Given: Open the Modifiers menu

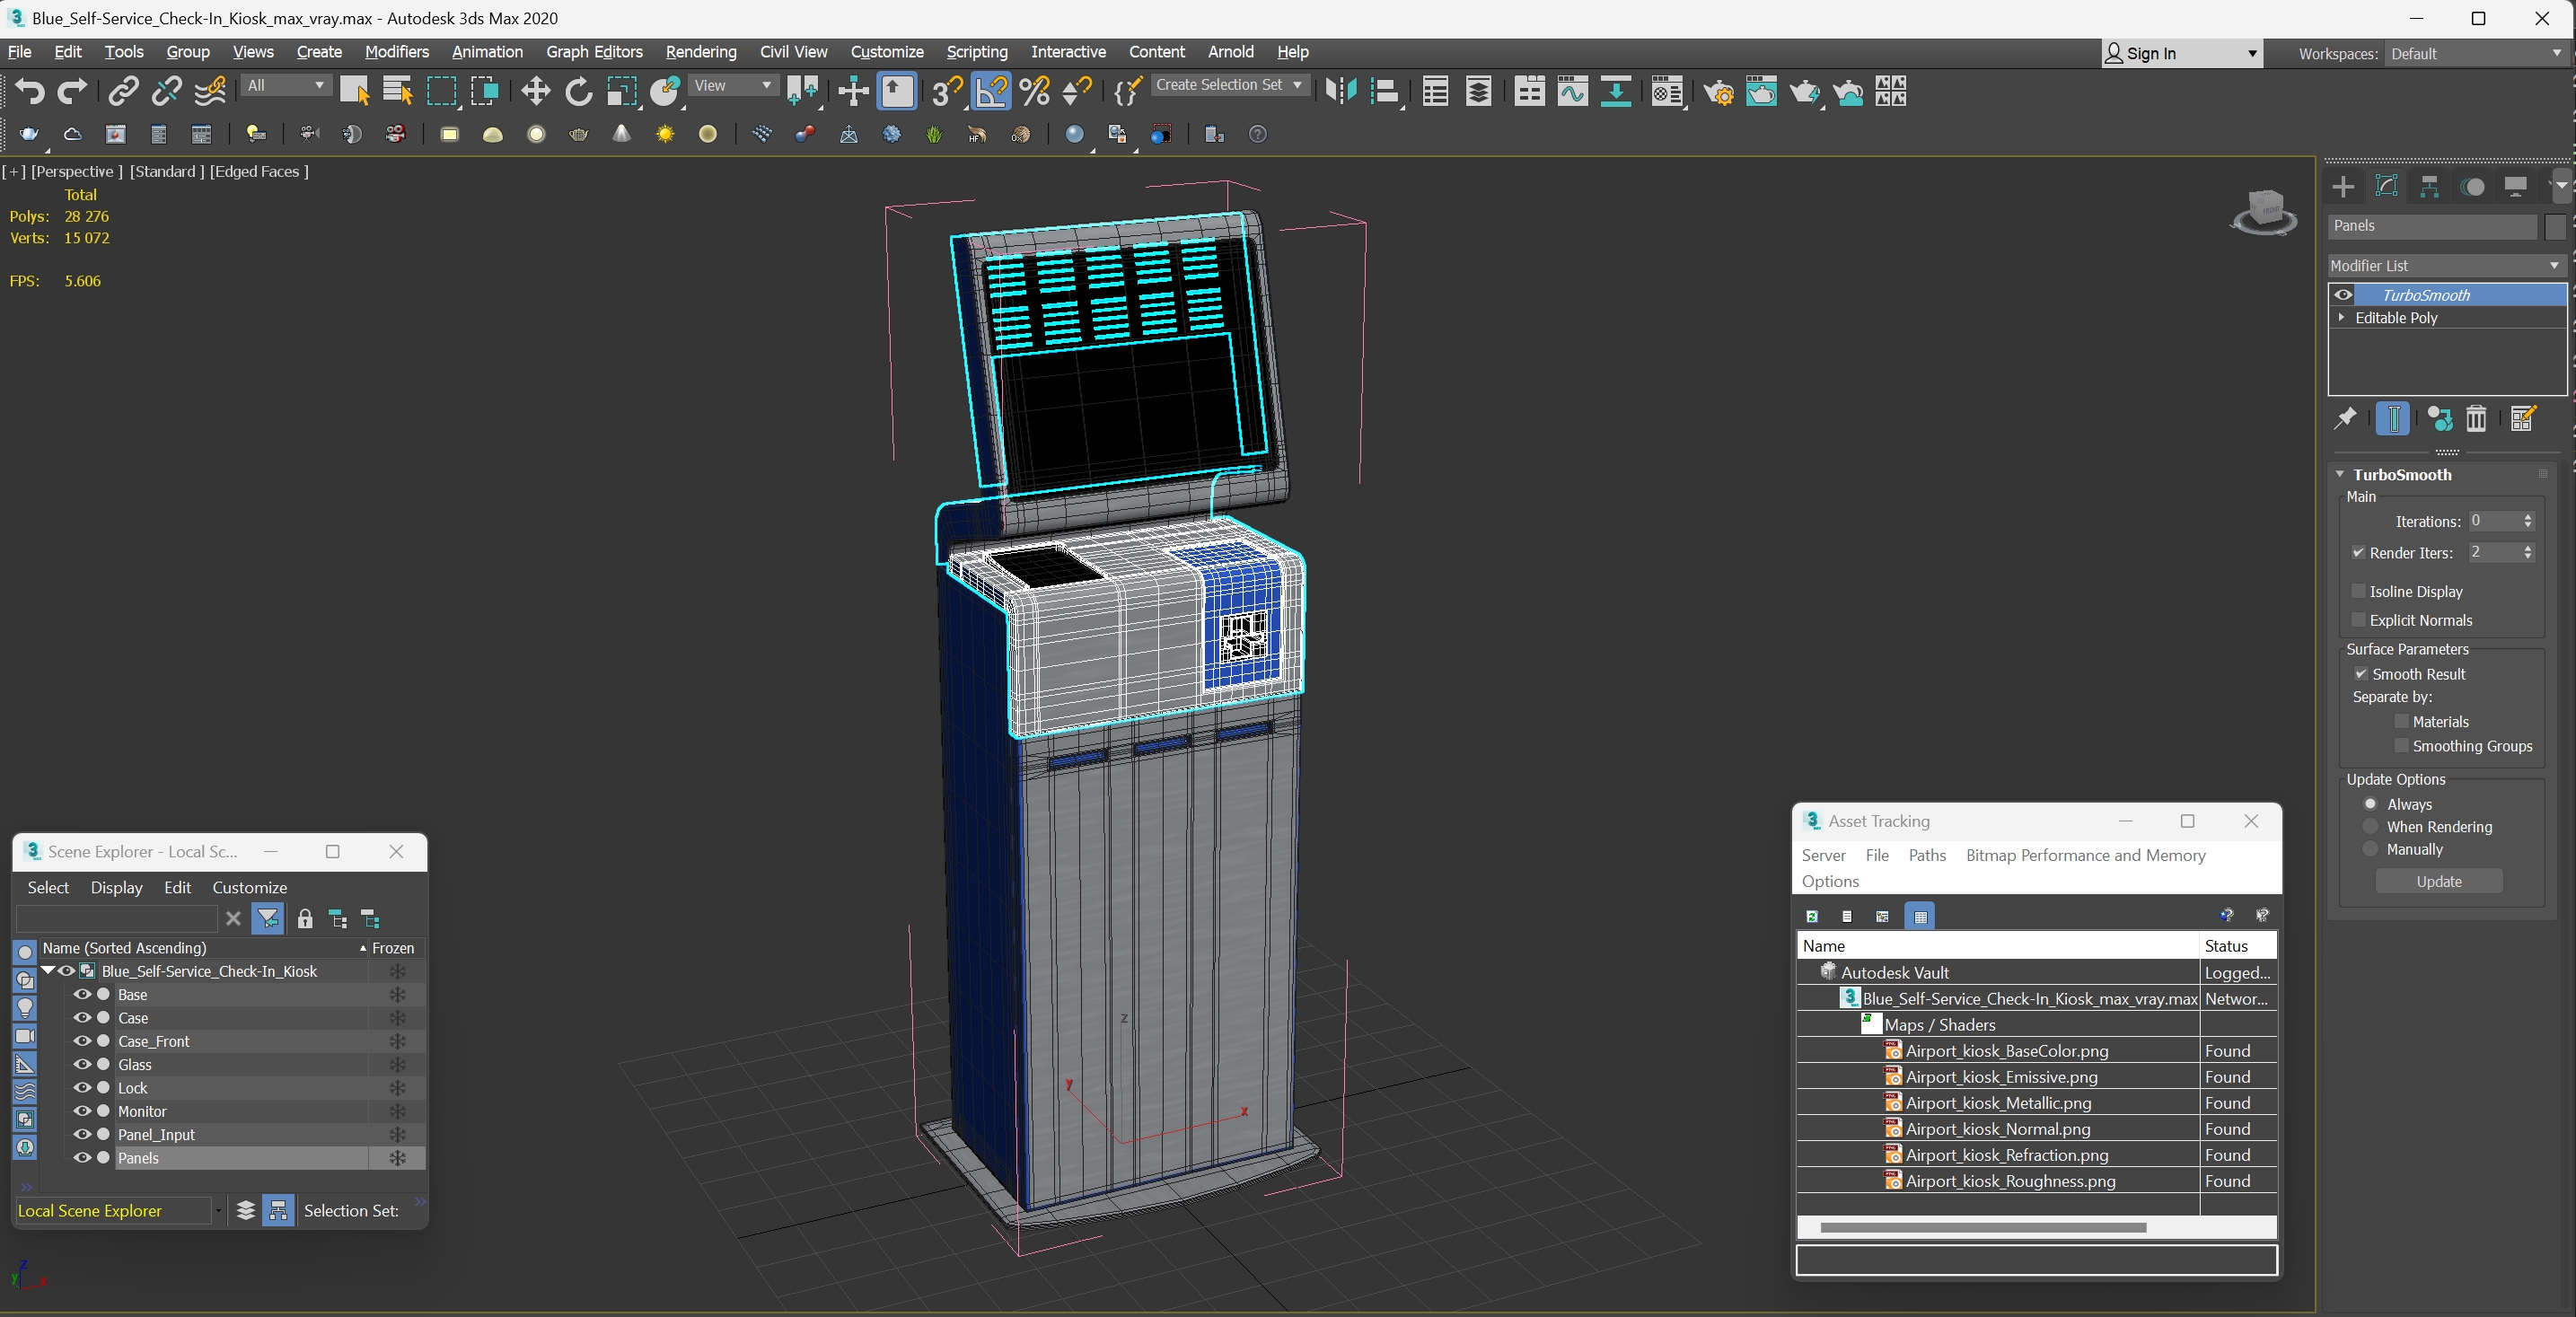Looking at the screenshot, I should click(x=396, y=52).
